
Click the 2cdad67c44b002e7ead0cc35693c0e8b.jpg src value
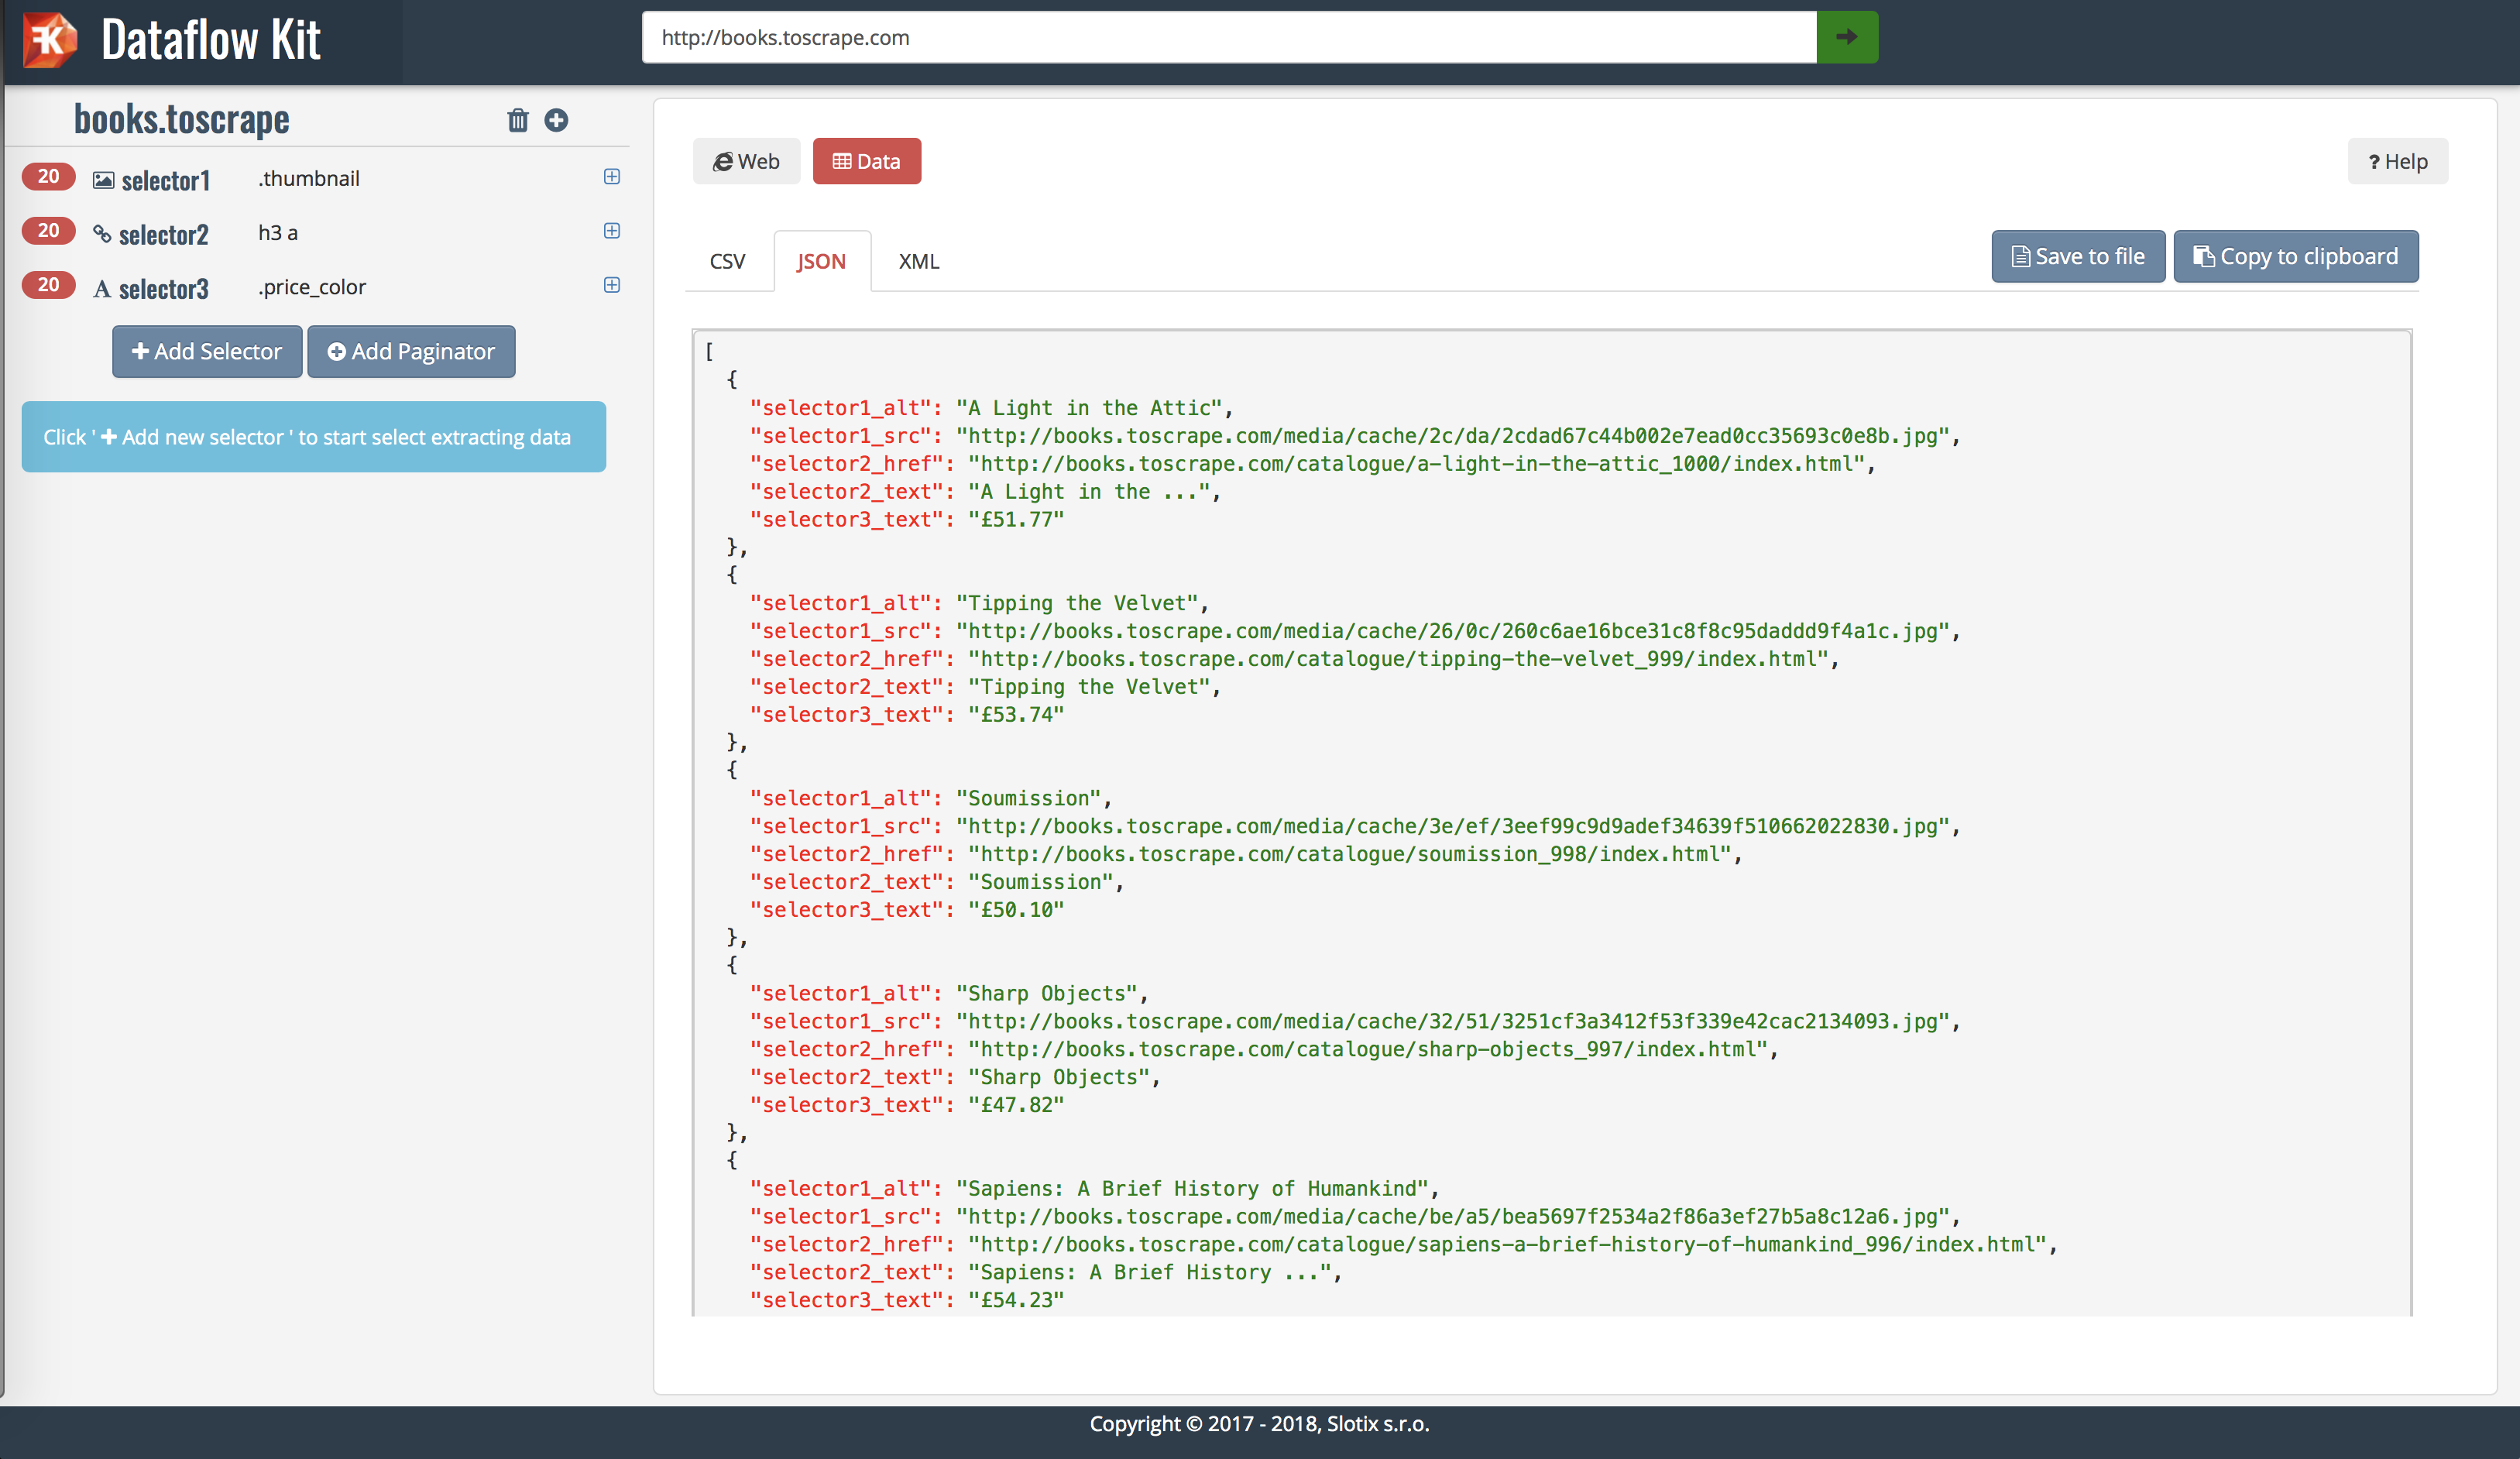click(1453, 436)
